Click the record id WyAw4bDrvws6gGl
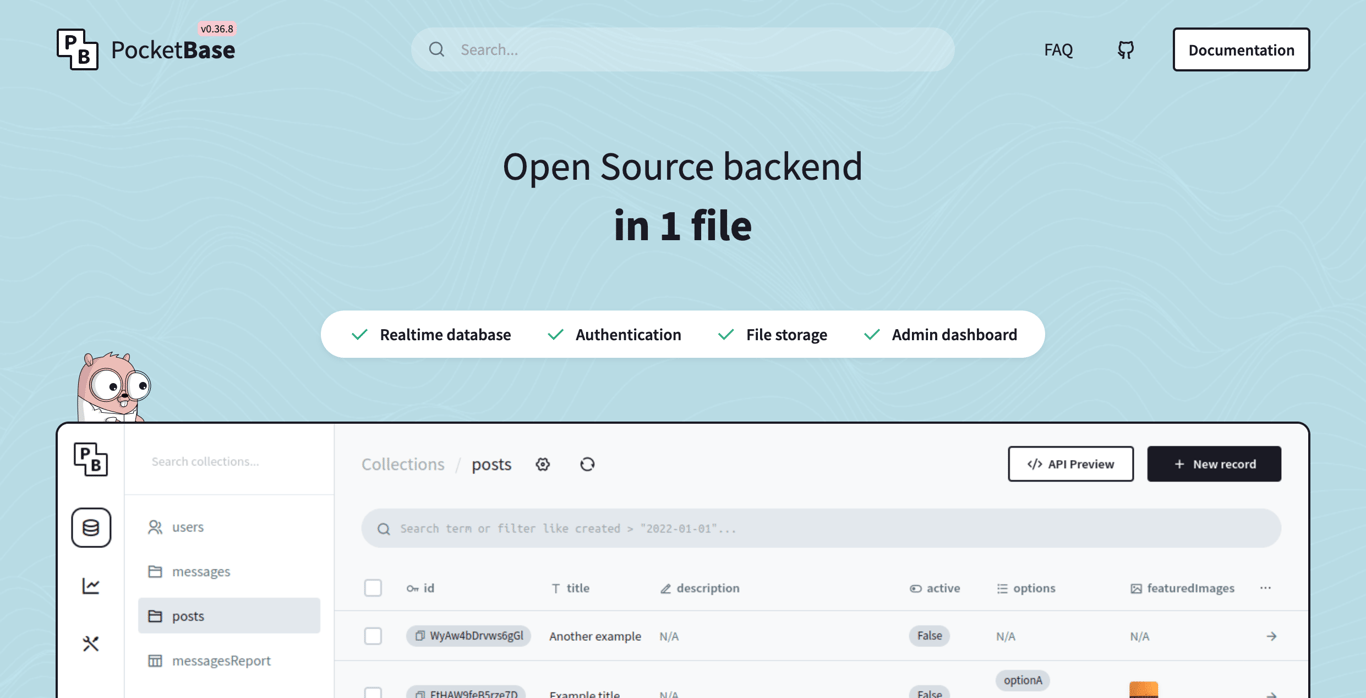 tap(476, 636)
